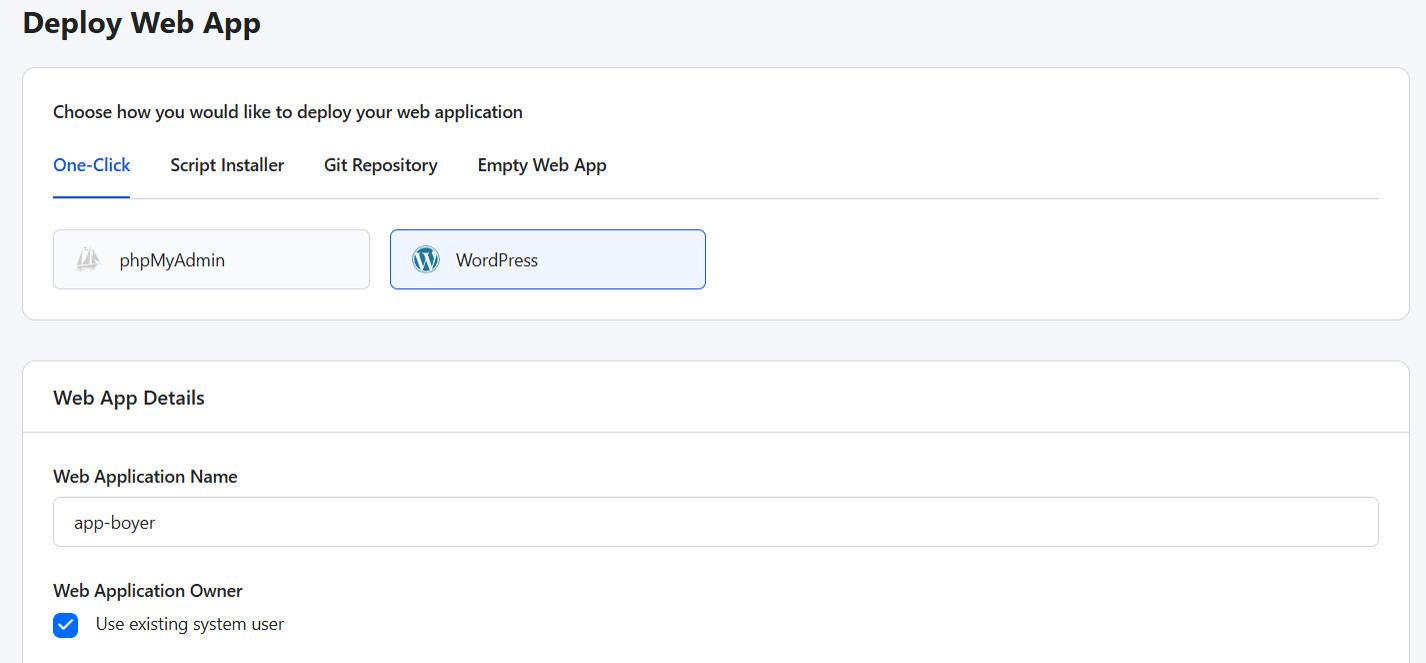Click the Deploy Web App page heading
Viewport: 1426px width, 663px height.
point(142,22)
